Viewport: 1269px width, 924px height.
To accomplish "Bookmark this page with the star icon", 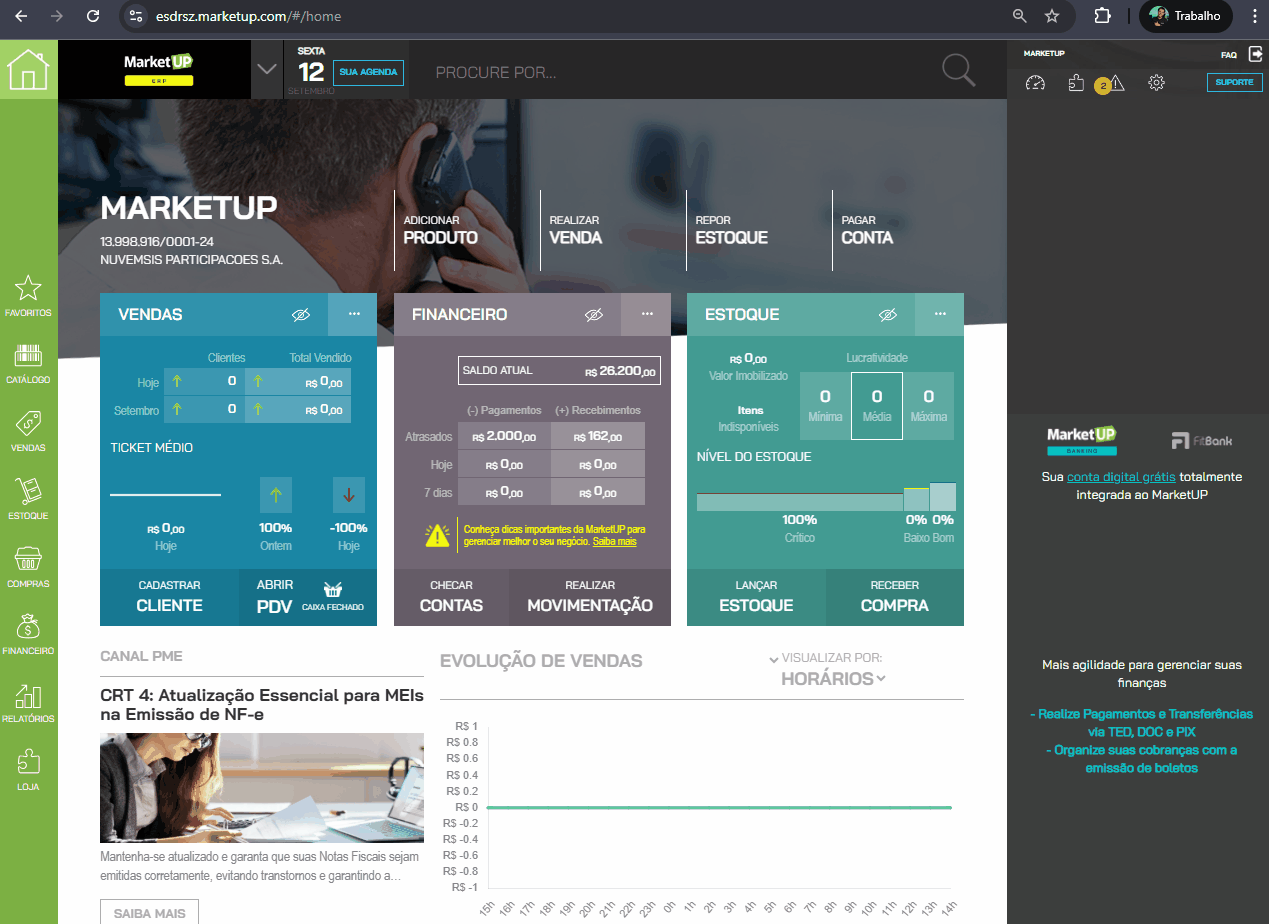I will coord(1052,16).
